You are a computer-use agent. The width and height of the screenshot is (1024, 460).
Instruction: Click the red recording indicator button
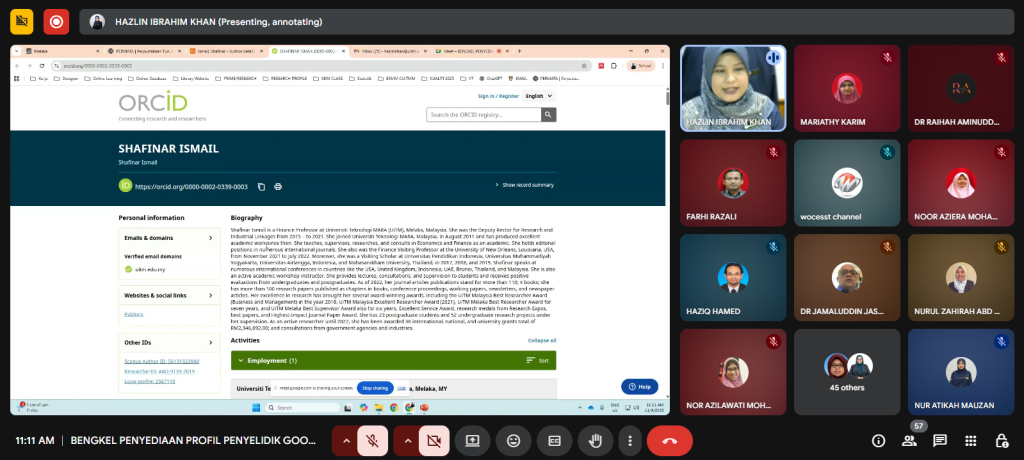pyautogui.click(x=56, y=21)
